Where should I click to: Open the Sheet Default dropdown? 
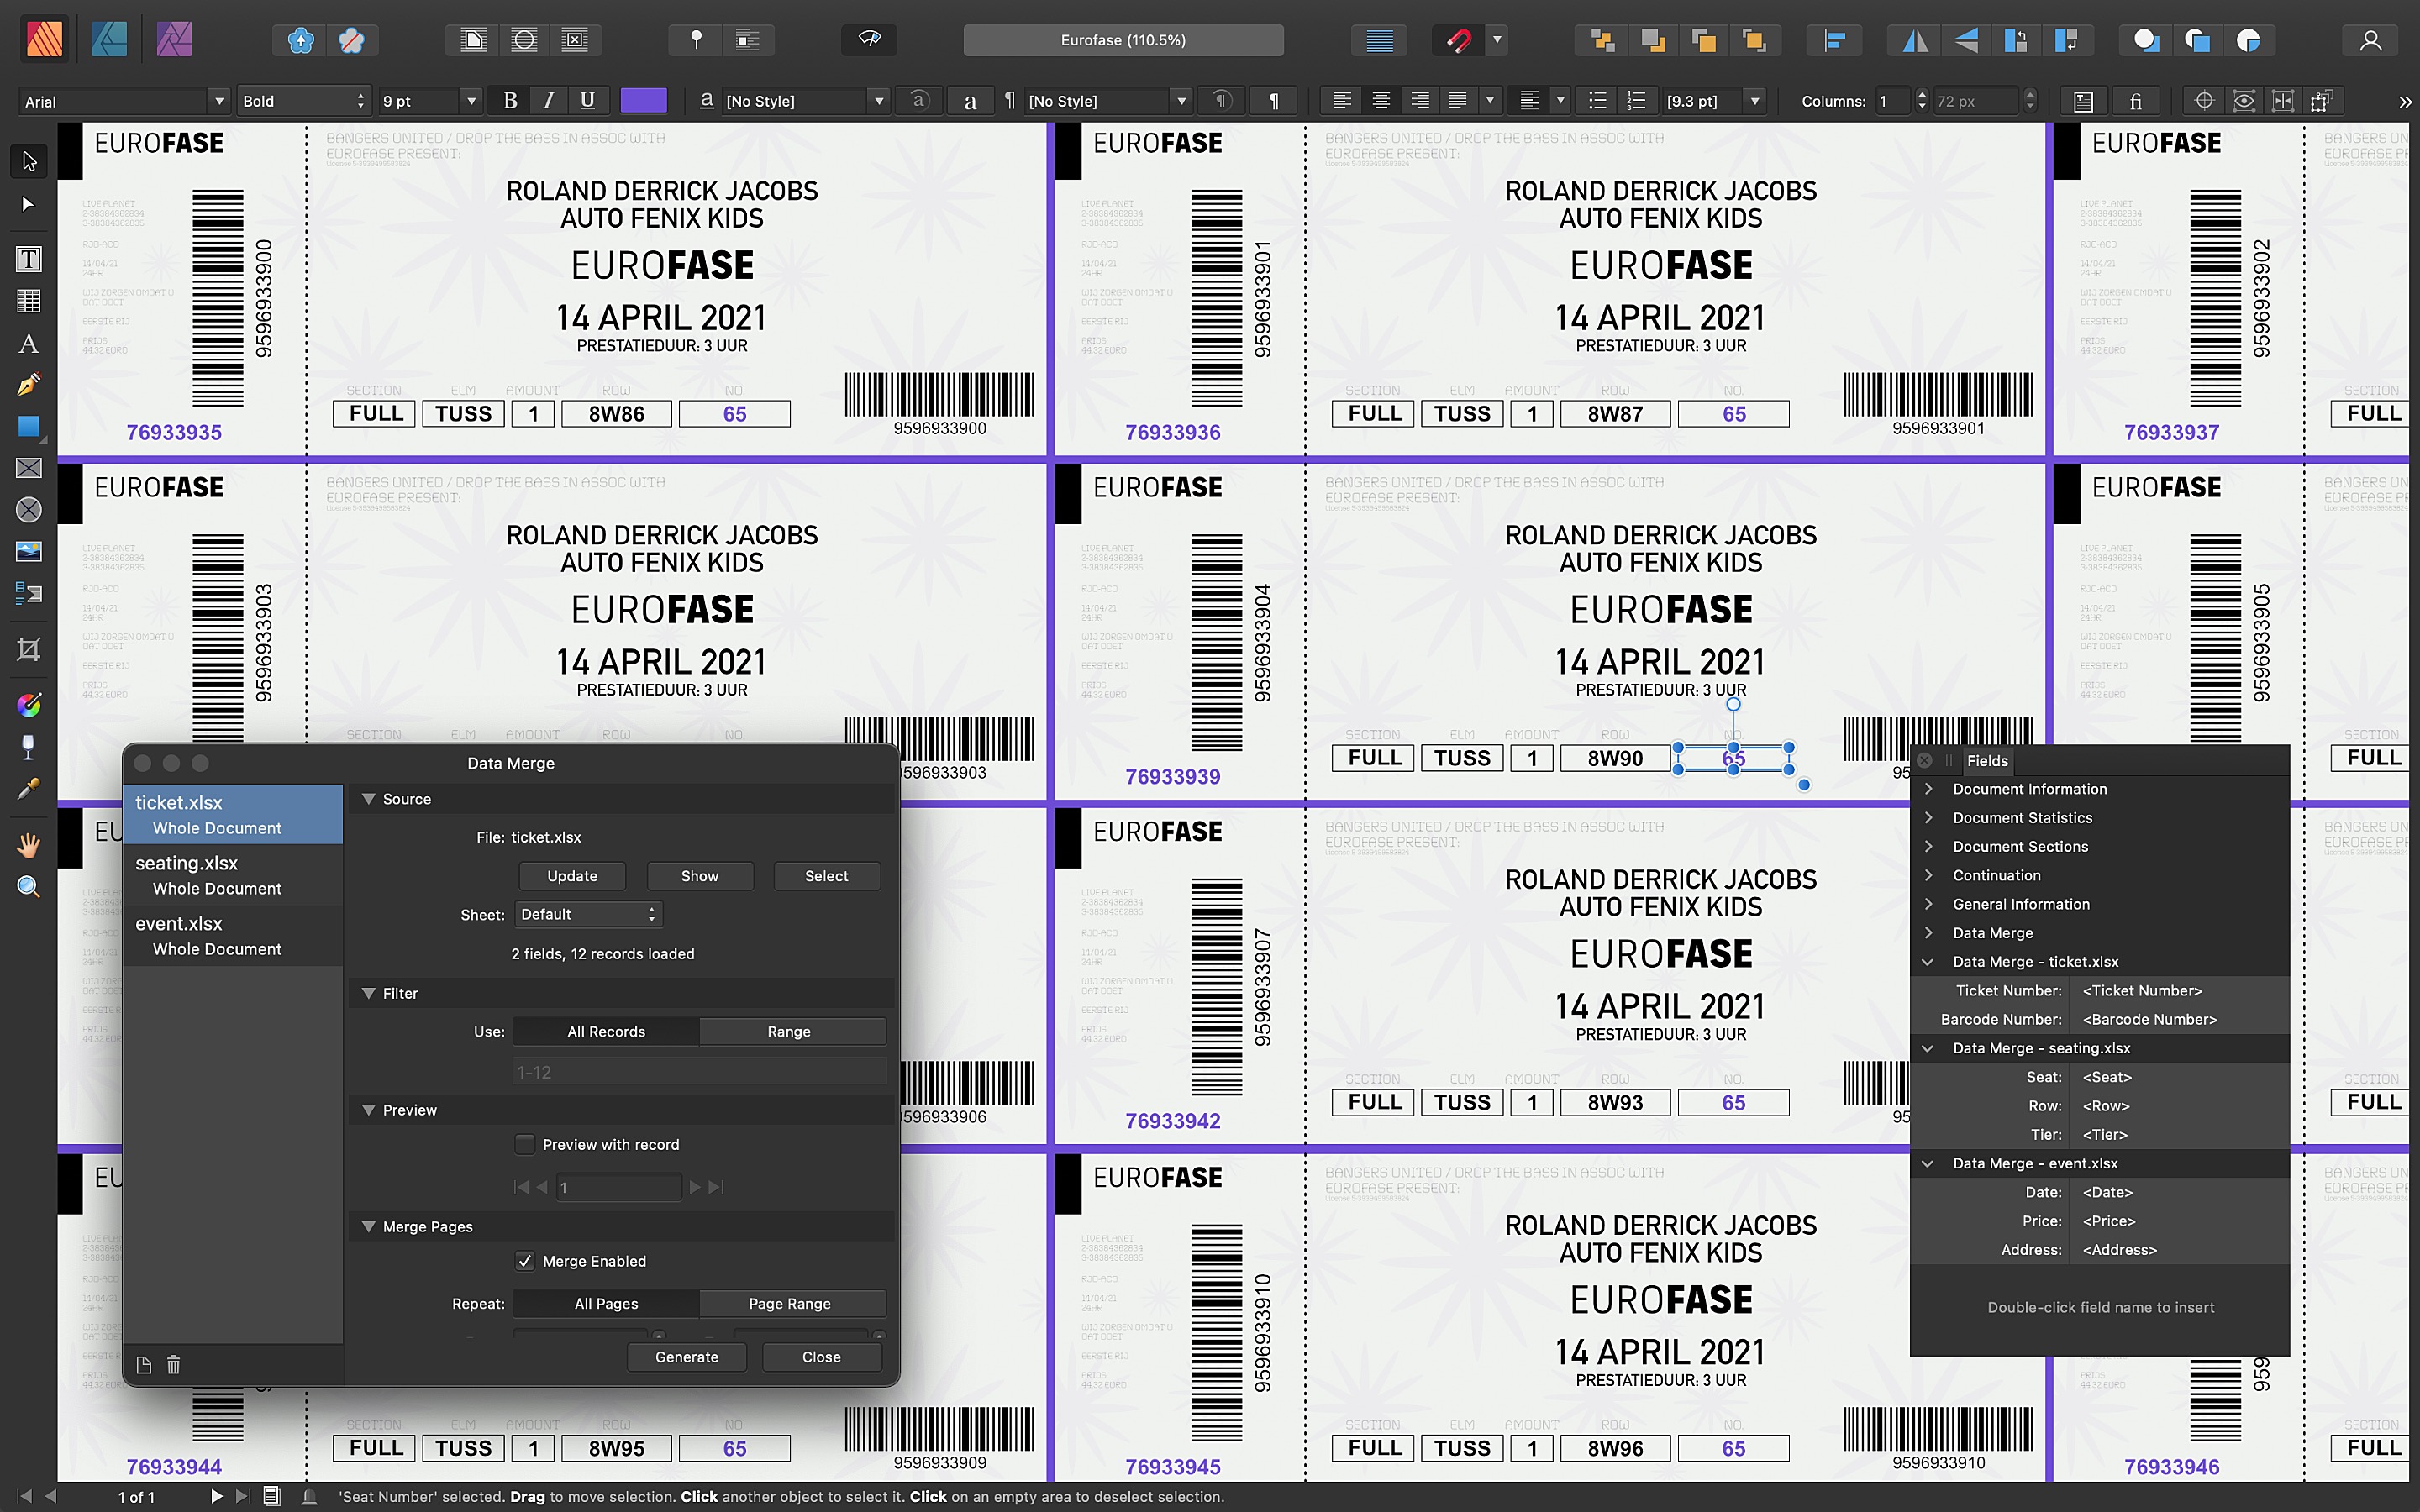(587, 914)
